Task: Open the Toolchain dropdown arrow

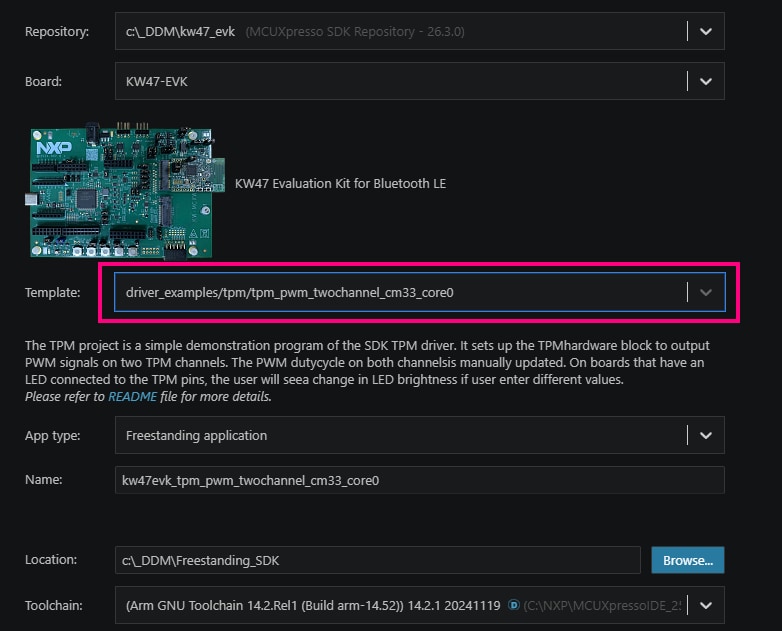Action: click(x=705, y=606)
